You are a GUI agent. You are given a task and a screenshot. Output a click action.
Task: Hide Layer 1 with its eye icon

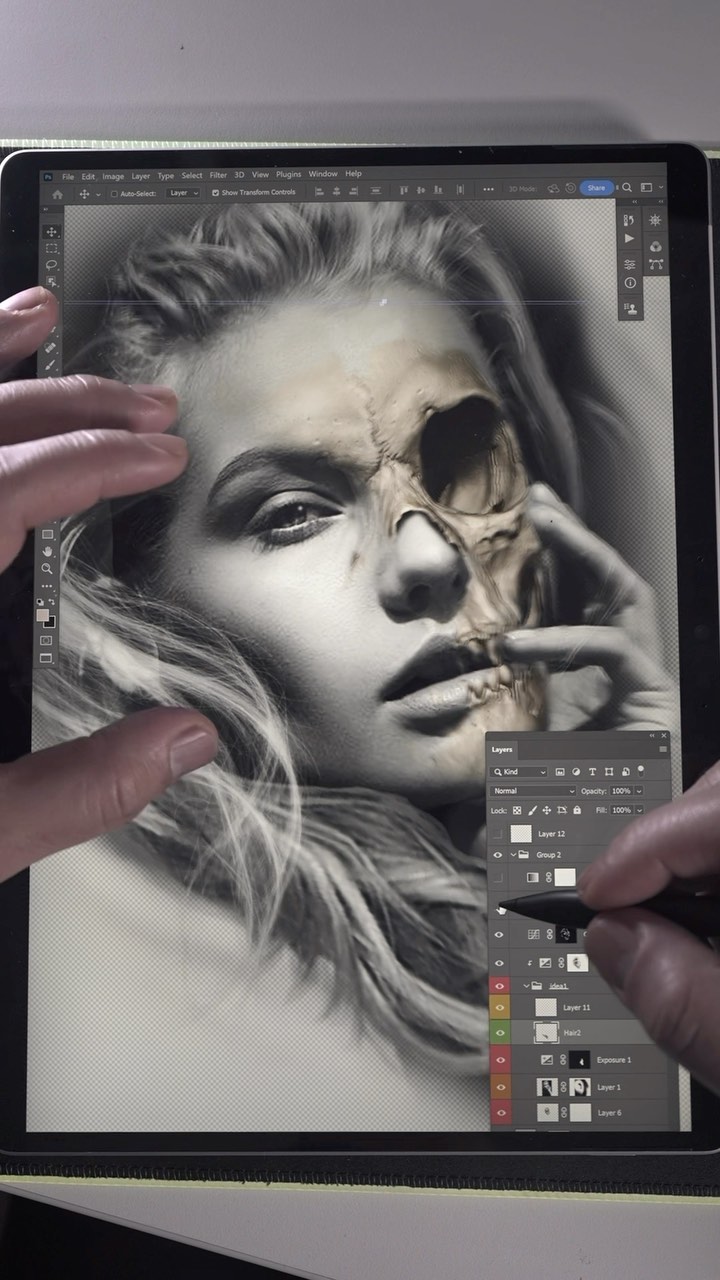point(500,1086)
